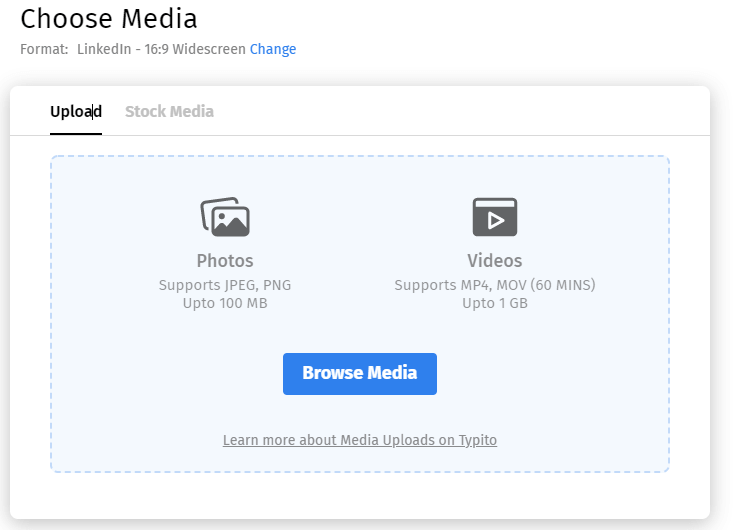Click the Videos play icon
The image size is (739, 530).
(x=495, y=217)
